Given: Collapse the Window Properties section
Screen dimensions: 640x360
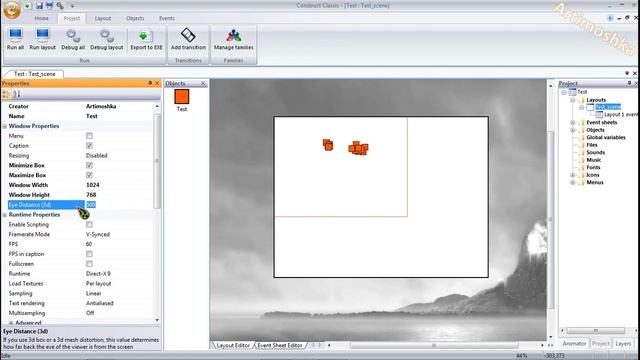Looking at the screenshot, I should coord(4,127).
